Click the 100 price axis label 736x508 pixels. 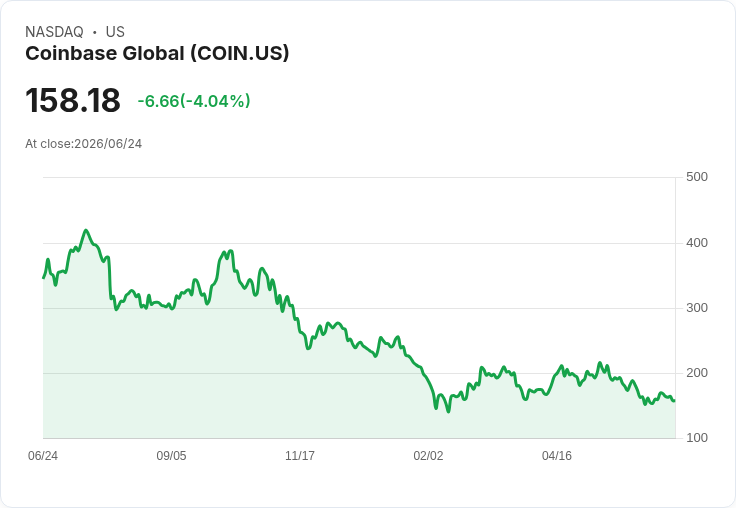pos(697,438)
